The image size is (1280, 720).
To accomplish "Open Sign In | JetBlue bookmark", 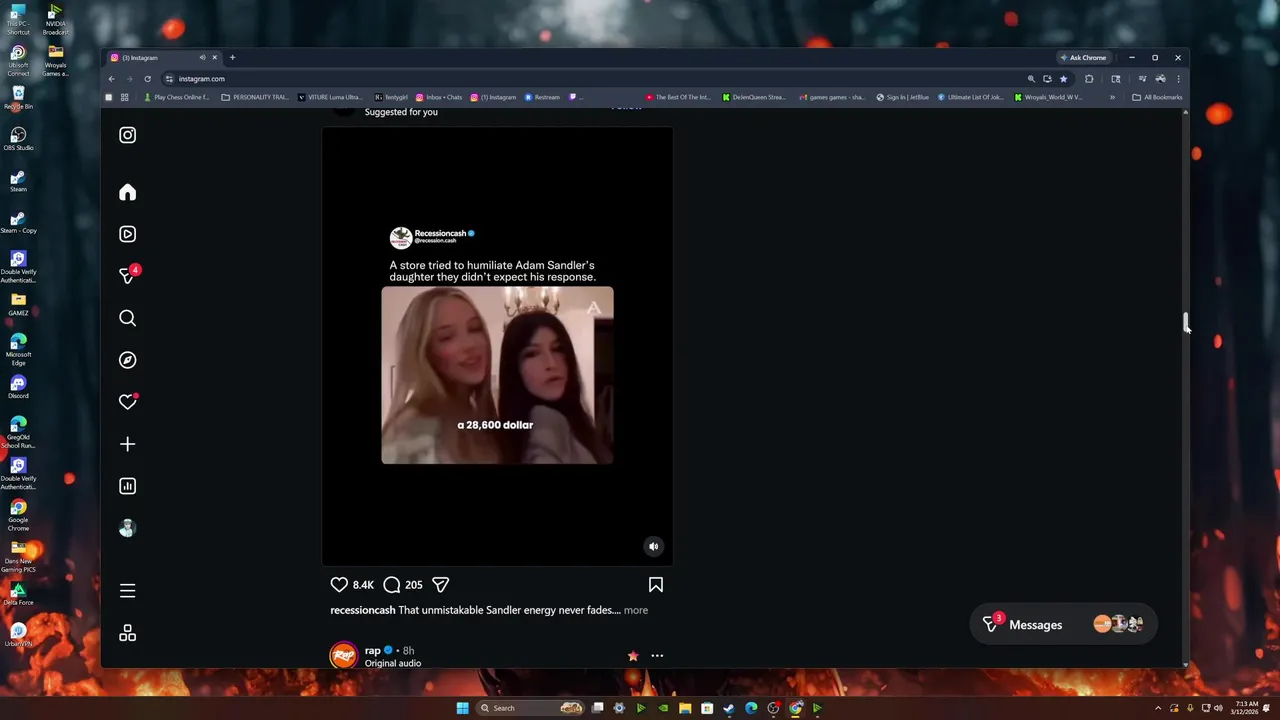I will (902, 97).
